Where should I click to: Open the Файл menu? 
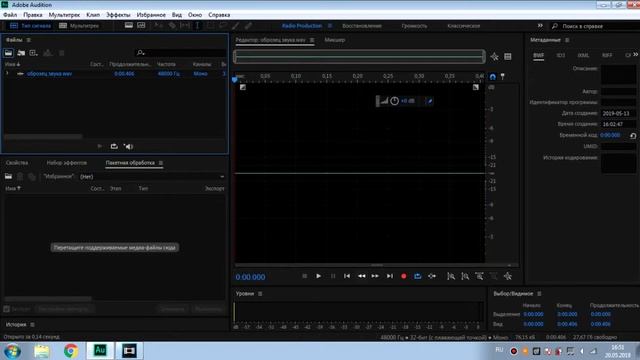(10, 15)
